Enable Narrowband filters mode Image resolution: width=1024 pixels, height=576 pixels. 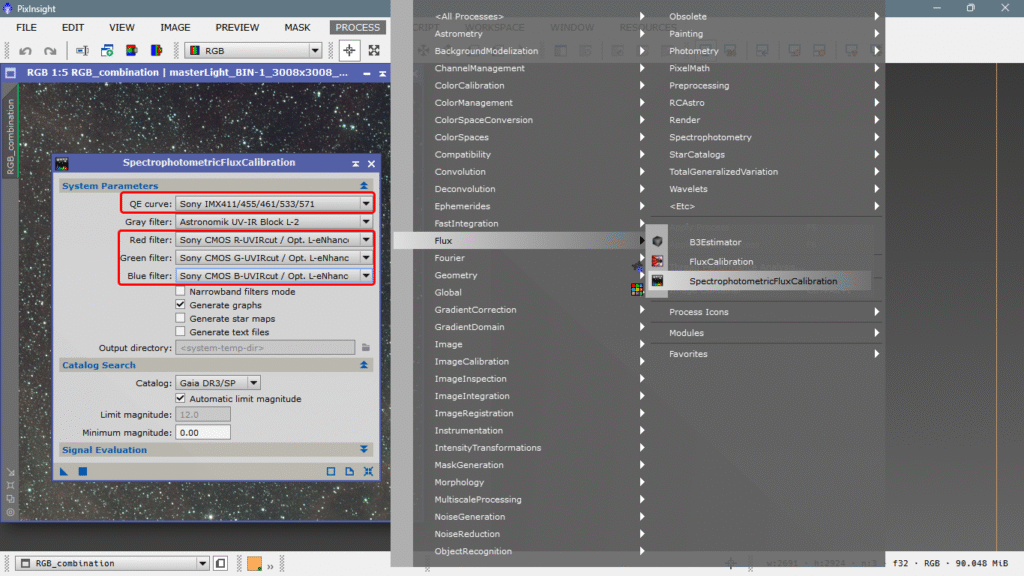point(180,291)
